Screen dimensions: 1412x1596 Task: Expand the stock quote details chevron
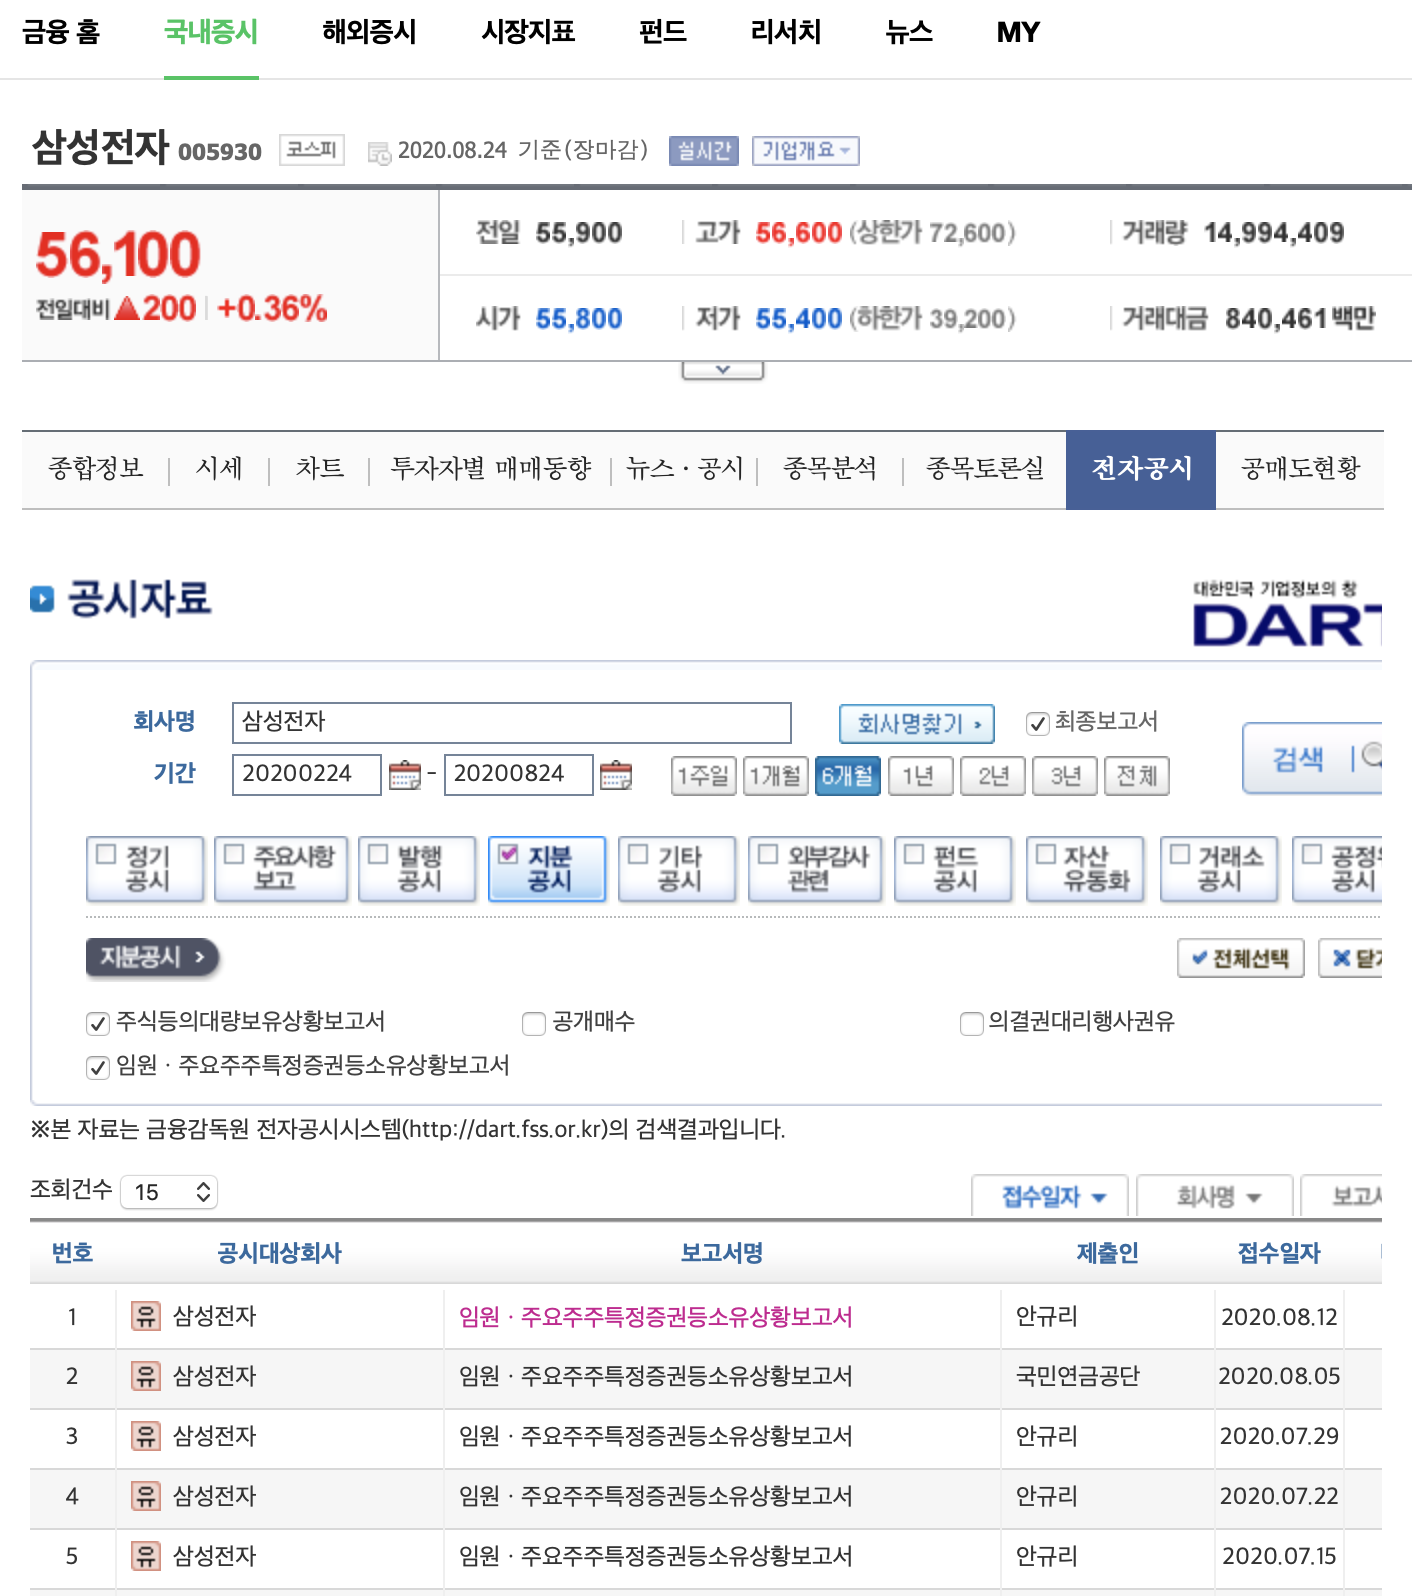click(723, 370)
